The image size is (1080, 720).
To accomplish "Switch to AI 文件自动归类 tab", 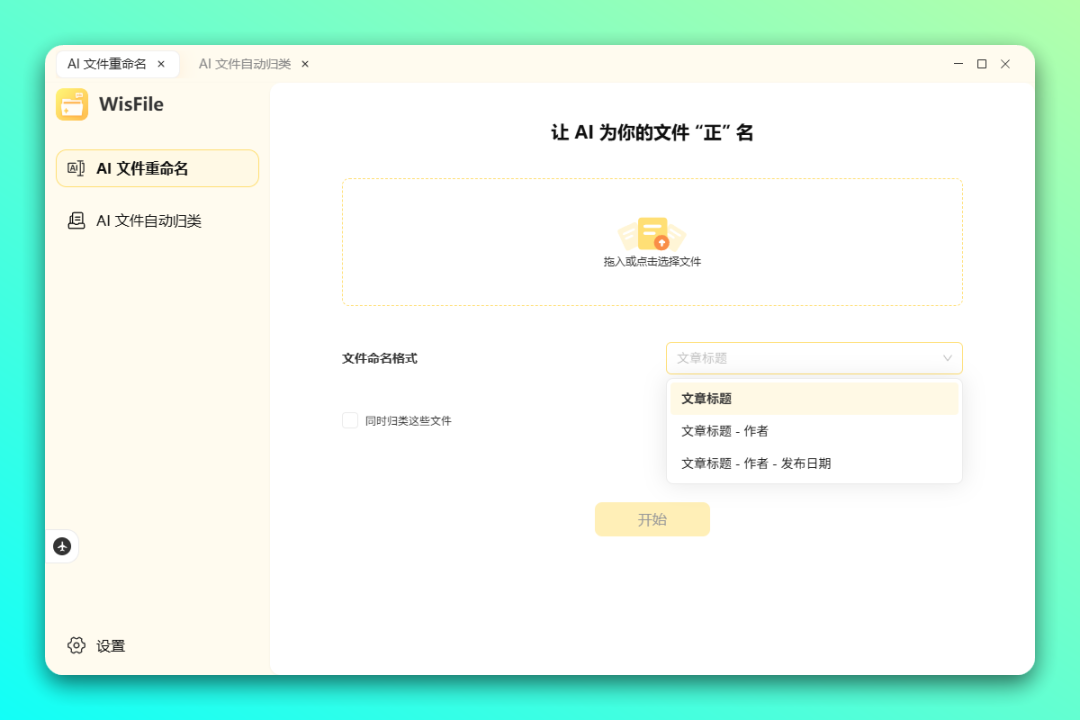I will coord(244,64).
